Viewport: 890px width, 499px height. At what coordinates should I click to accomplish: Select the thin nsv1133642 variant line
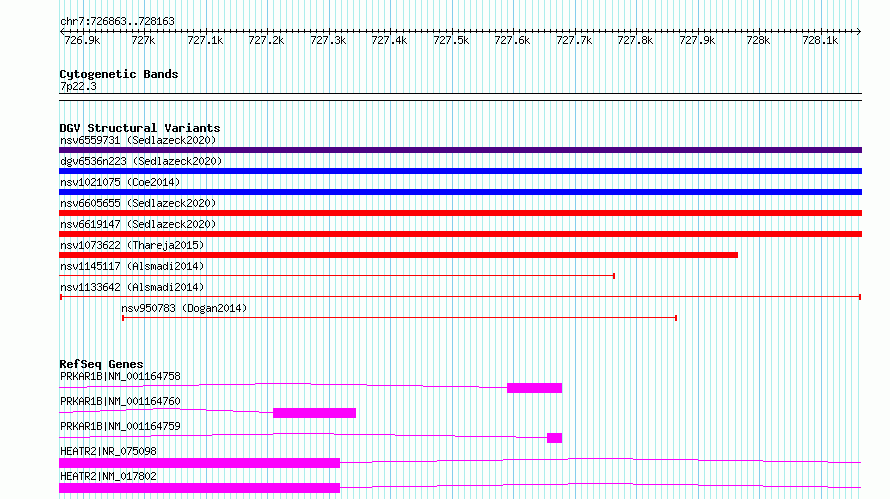point(460,297)
